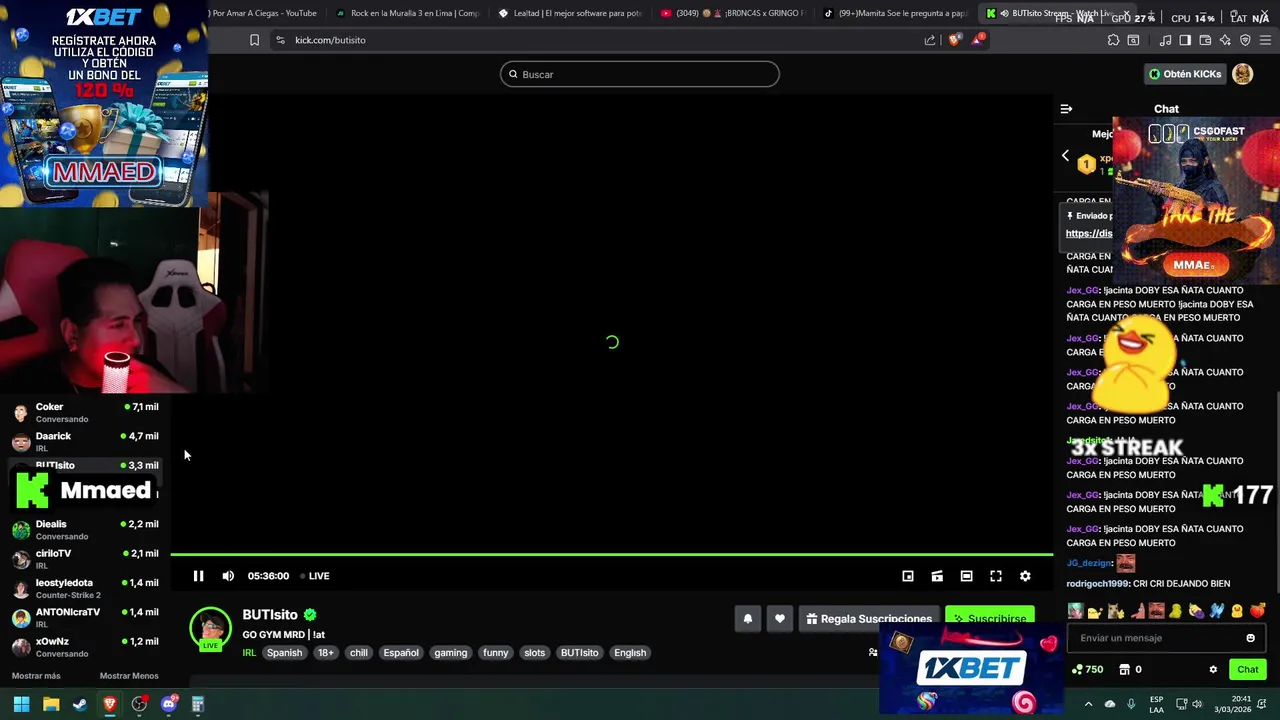Image resolution: width=1280 pixels, height=720 pixels.
Task: Select the slots tag
Action: pyautogui.click(x=535, y=653)
